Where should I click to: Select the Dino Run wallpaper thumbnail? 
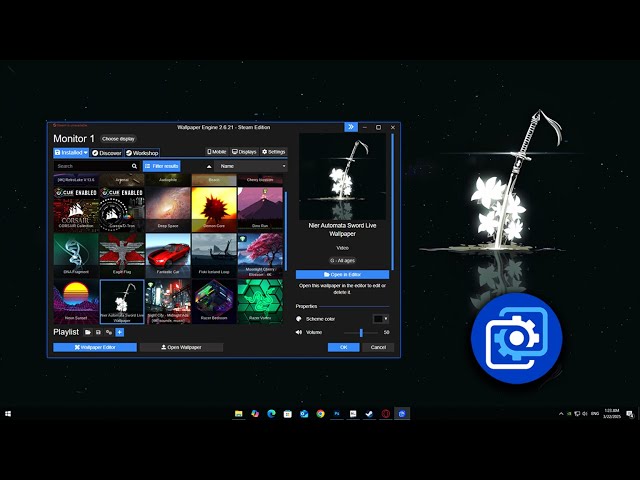260,210
